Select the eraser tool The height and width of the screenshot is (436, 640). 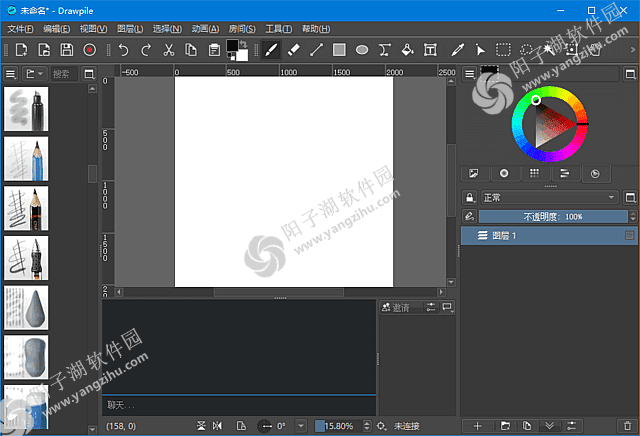click(294, 50)
